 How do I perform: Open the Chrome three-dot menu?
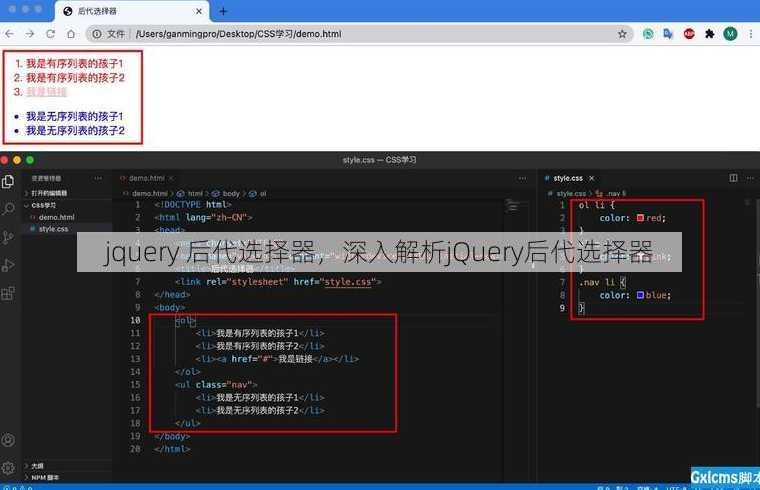point(751,34)
